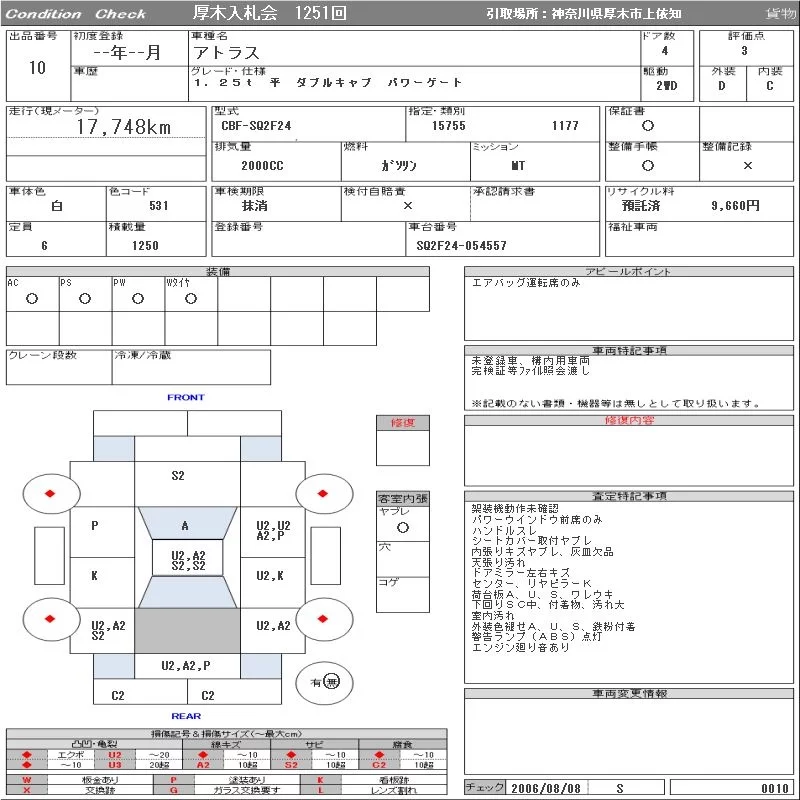This screenshot has height=800, width=800.
Task: Click the C2 corrosion legend diamond
Action: pyautogui.click(x=379, y=755)
